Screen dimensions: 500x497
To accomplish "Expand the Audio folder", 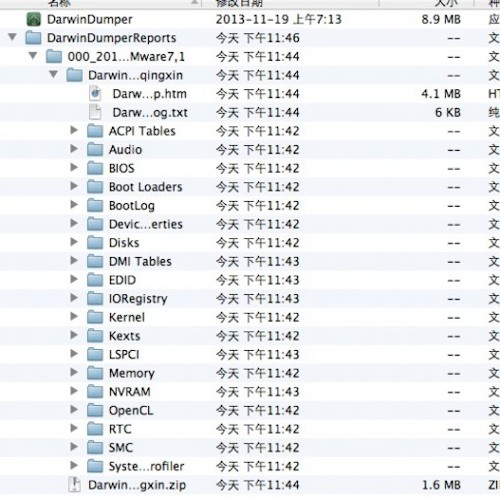I will click(74, 149).
